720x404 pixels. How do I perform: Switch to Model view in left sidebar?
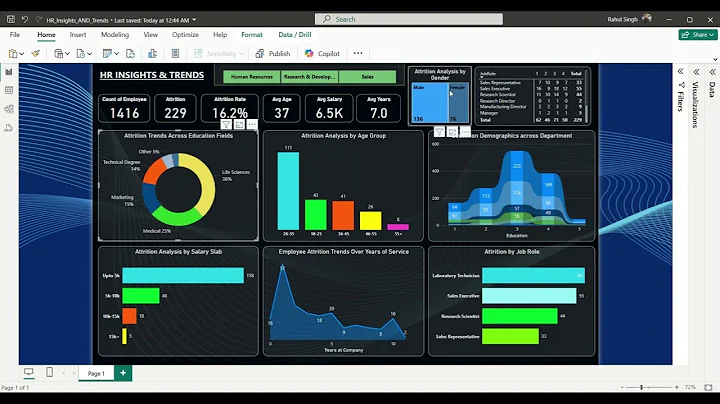[x=9, y=109]
